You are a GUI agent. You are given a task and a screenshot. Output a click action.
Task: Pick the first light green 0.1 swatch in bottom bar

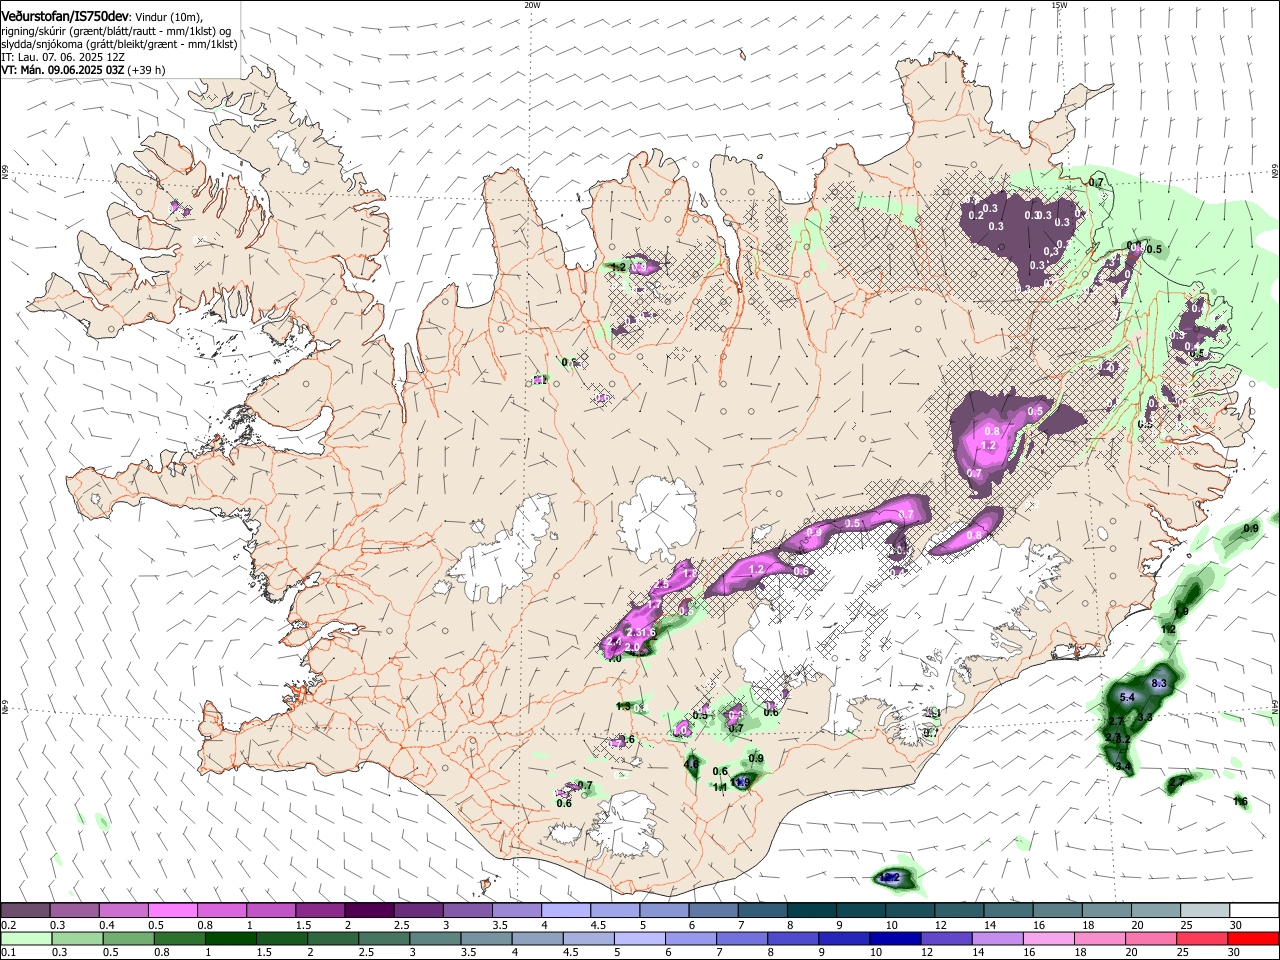25,939
